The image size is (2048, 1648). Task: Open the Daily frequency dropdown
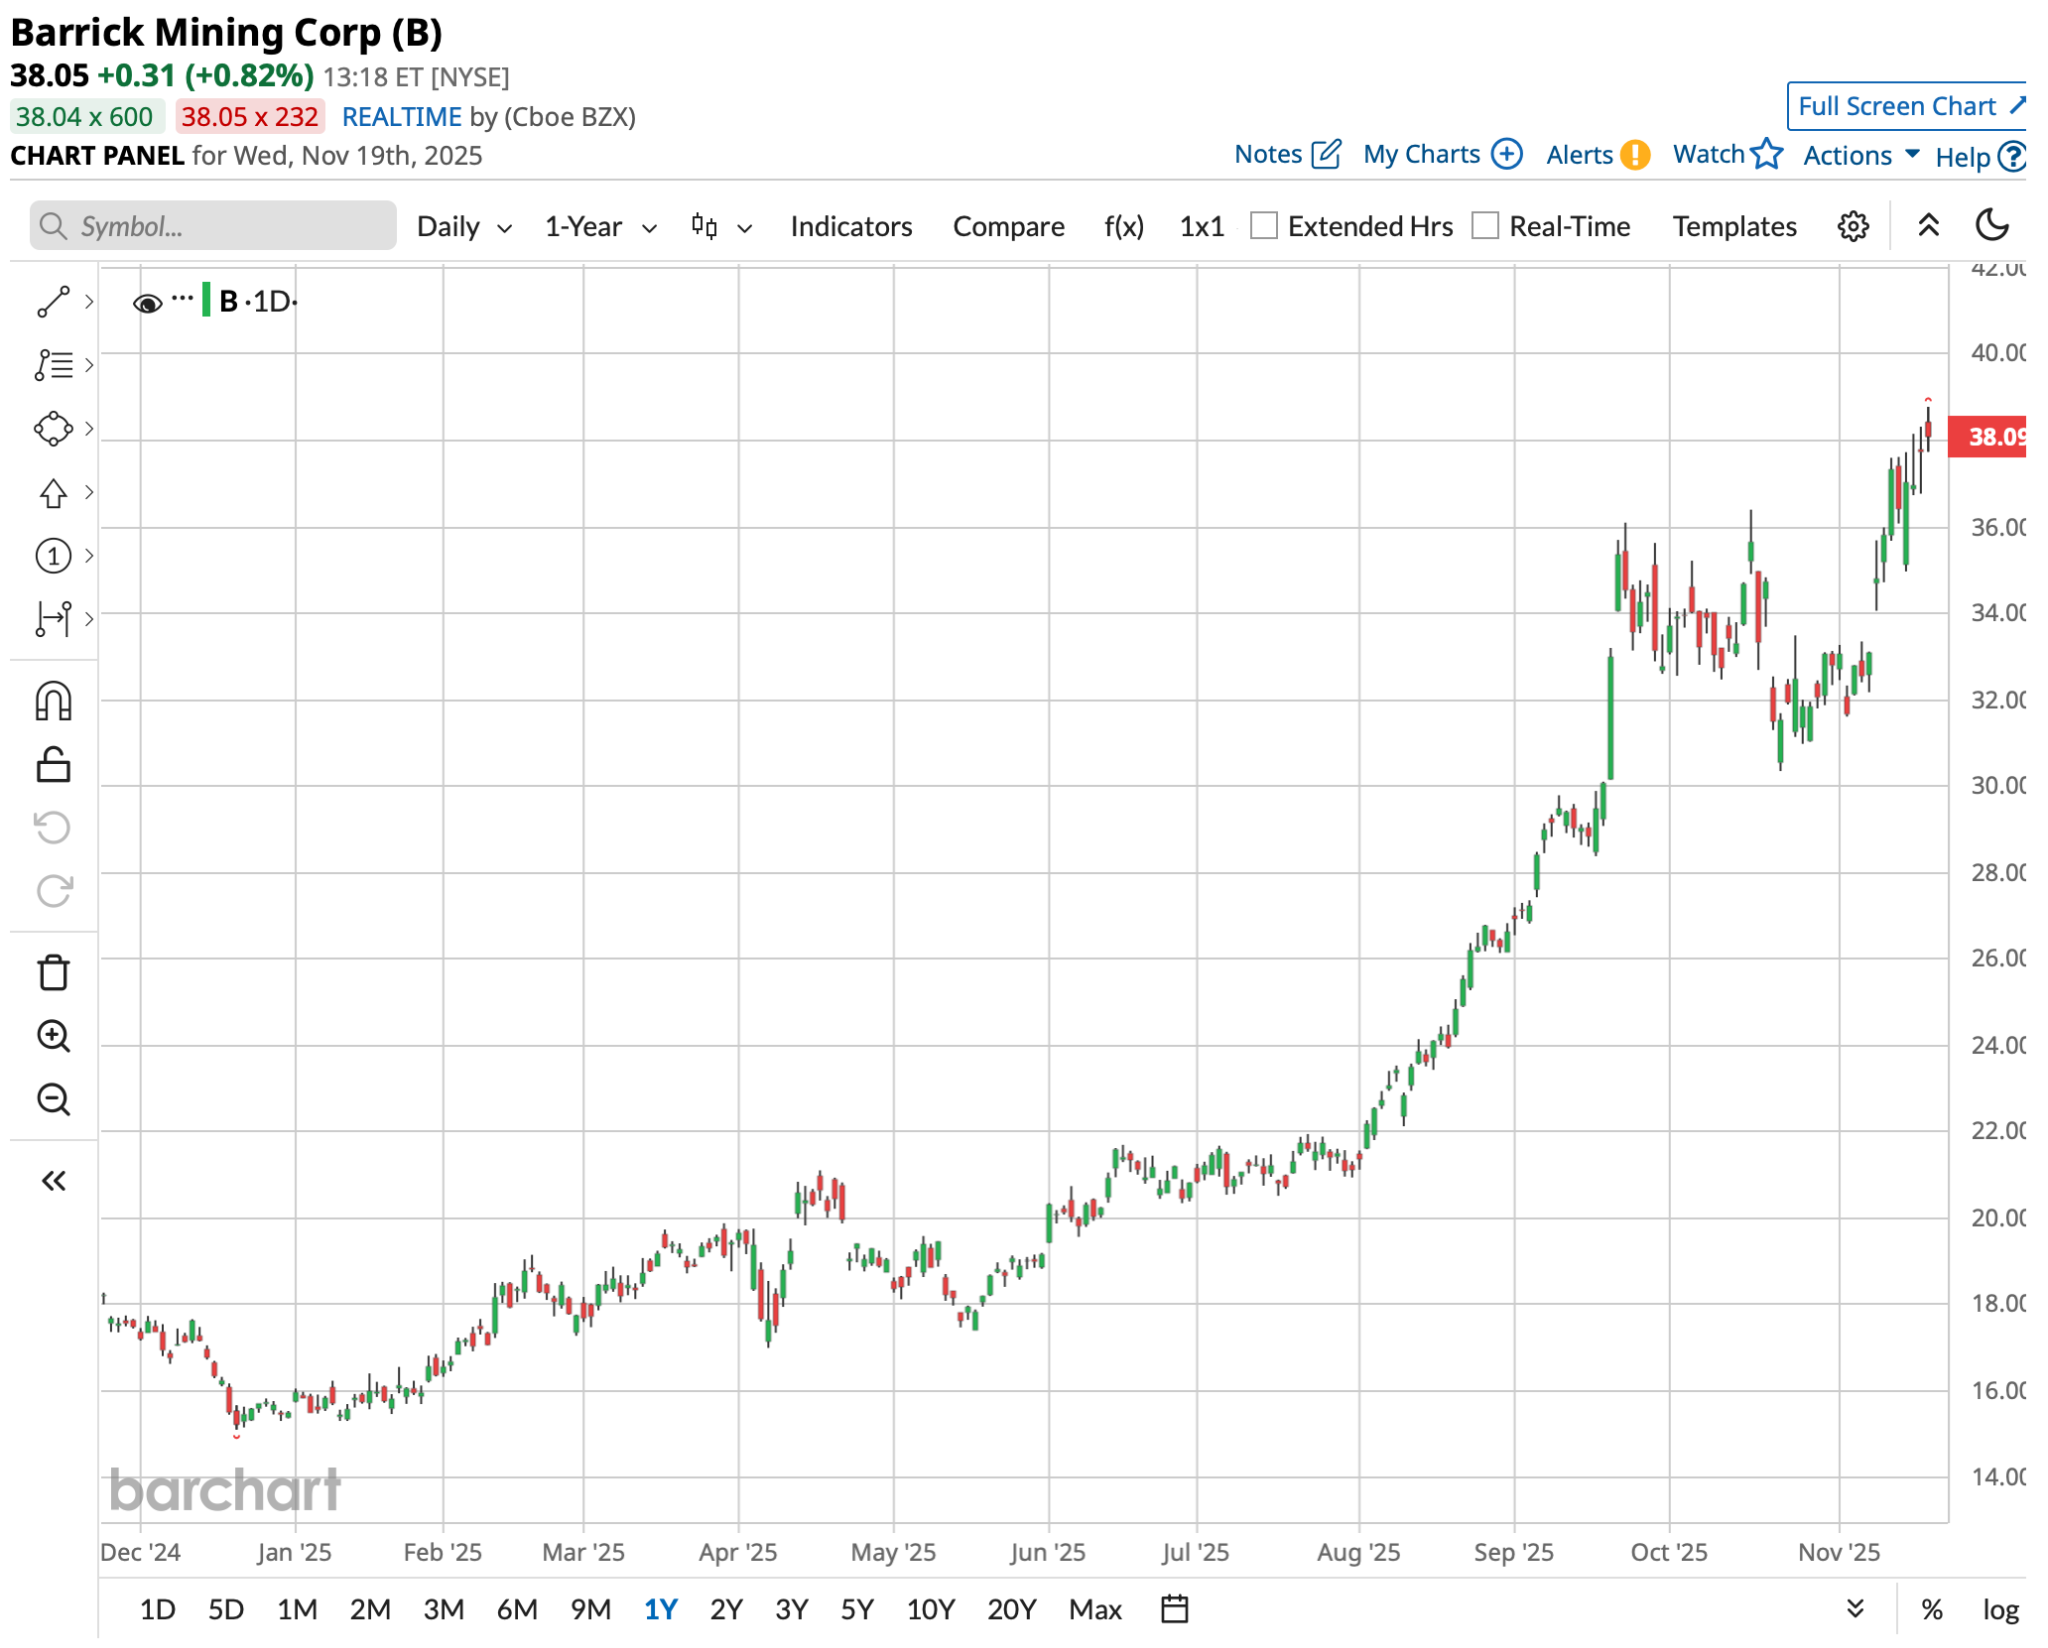(x=463, y=227)
